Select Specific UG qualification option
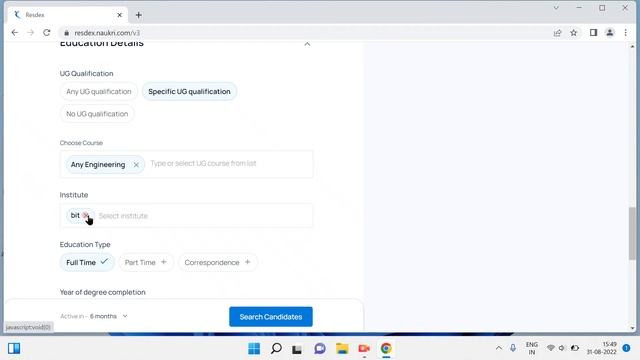 point(189,91)
